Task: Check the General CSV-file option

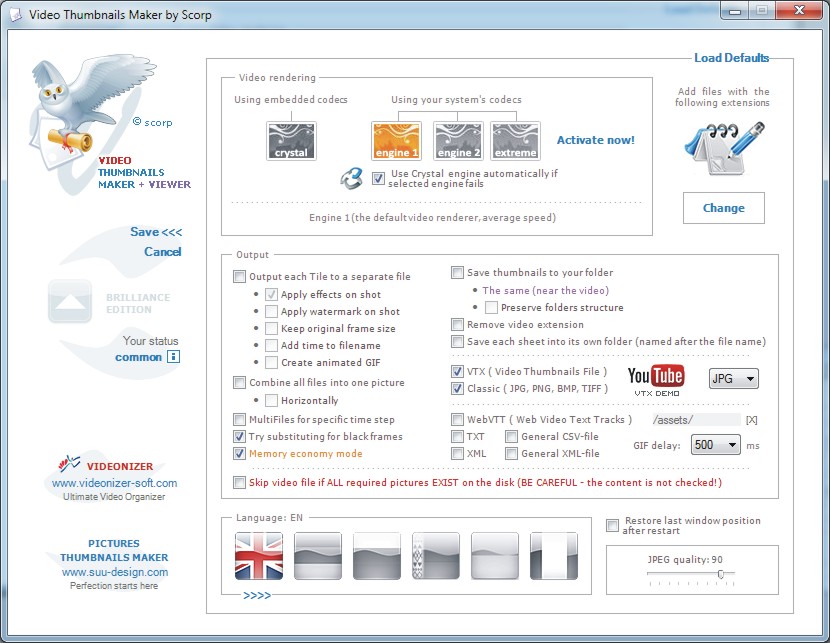Action: (511, 437)
